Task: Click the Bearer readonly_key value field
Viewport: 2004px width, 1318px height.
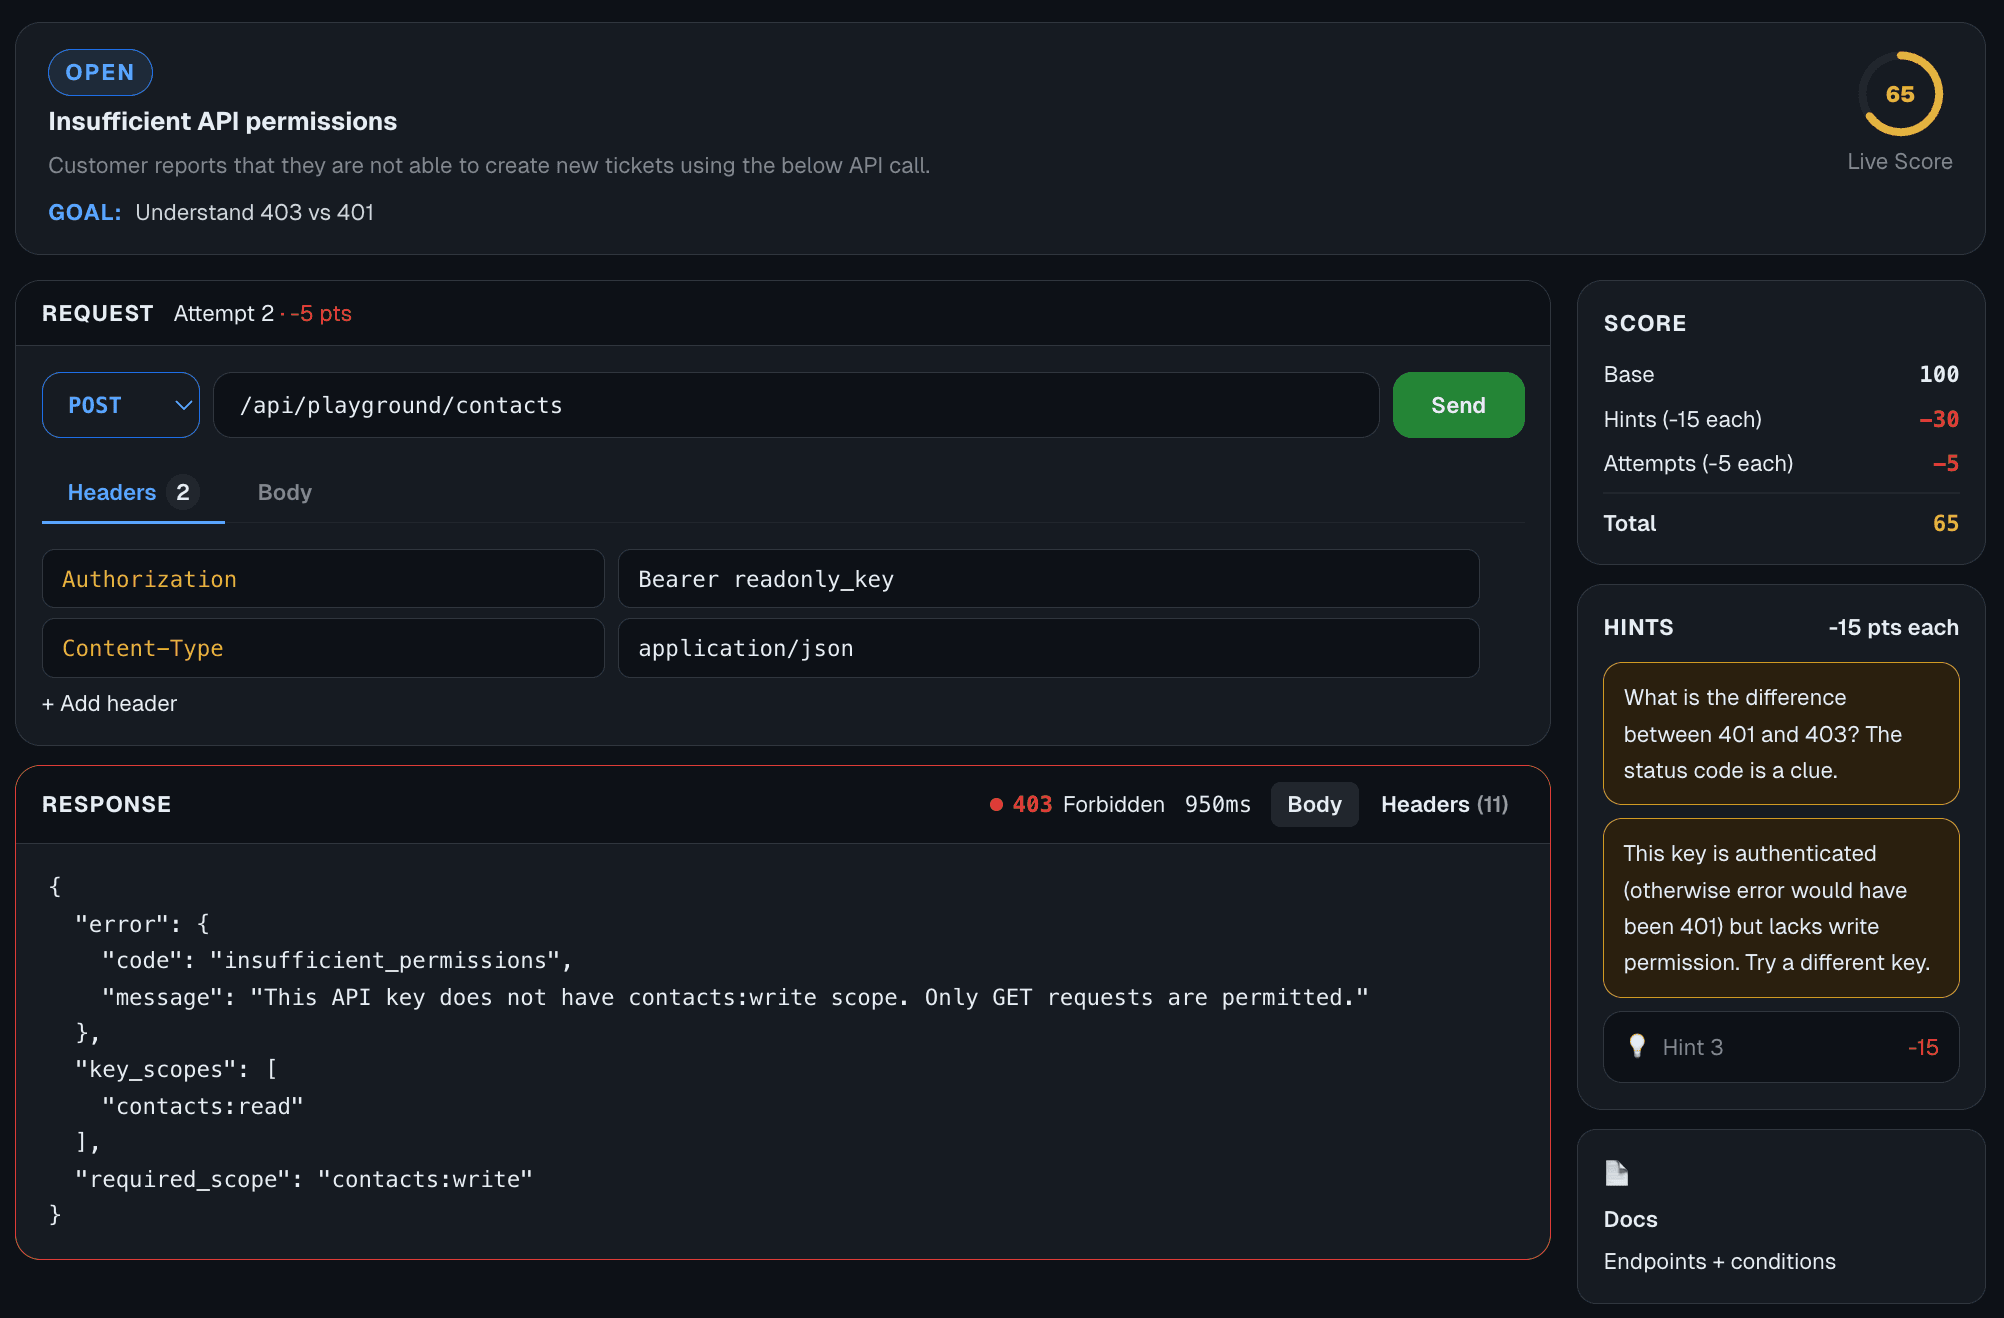Action: 1047,578
